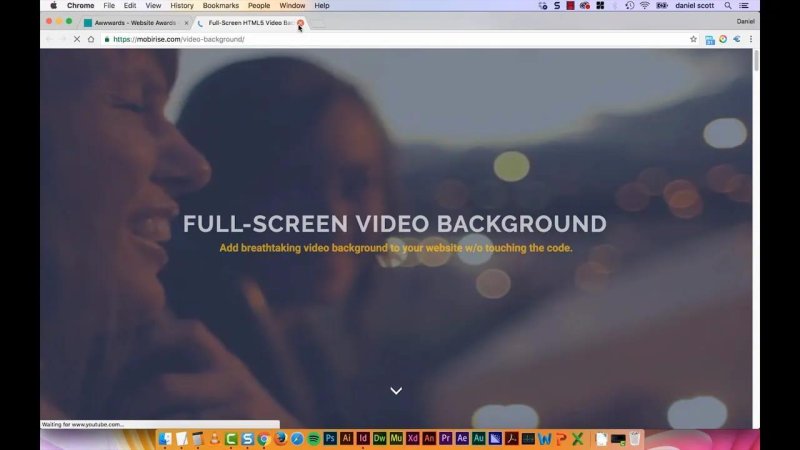Open the Chrome application menu
Image resolution: width=800 pixels, height=450 pixels.
pyautogui.click(x=81, y=6)
